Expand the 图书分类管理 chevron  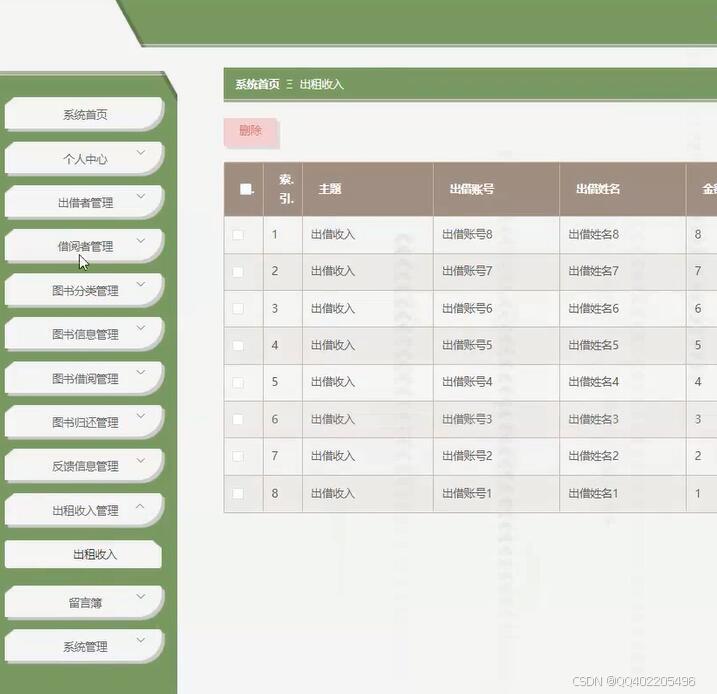pyautogui.click(x=141, y=284)
